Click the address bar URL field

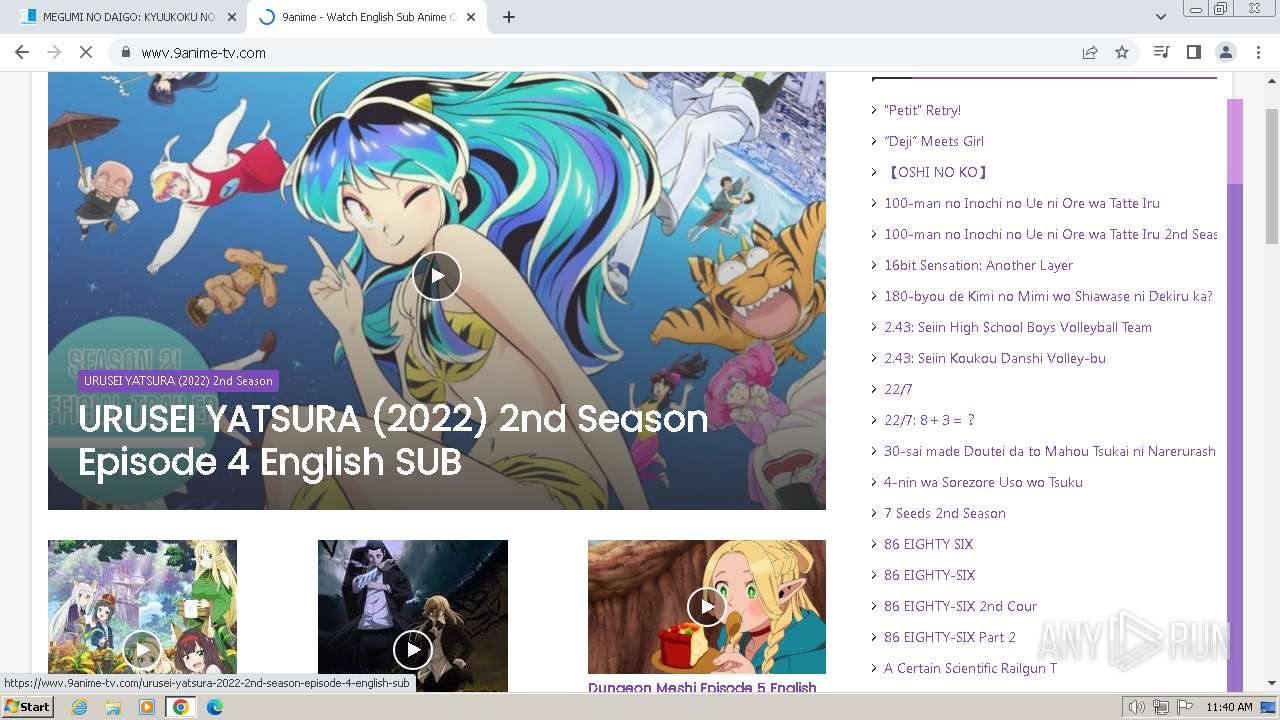[600, 52]
